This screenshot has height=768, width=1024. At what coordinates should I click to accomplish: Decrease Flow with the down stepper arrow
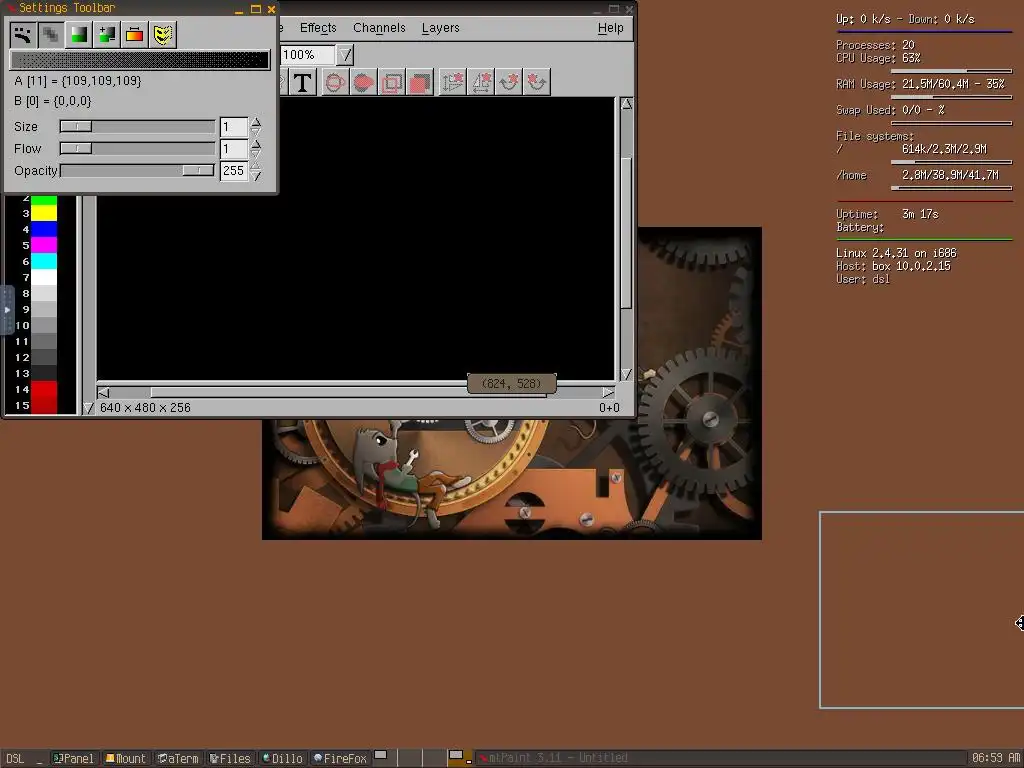click(x=256, y=153)
